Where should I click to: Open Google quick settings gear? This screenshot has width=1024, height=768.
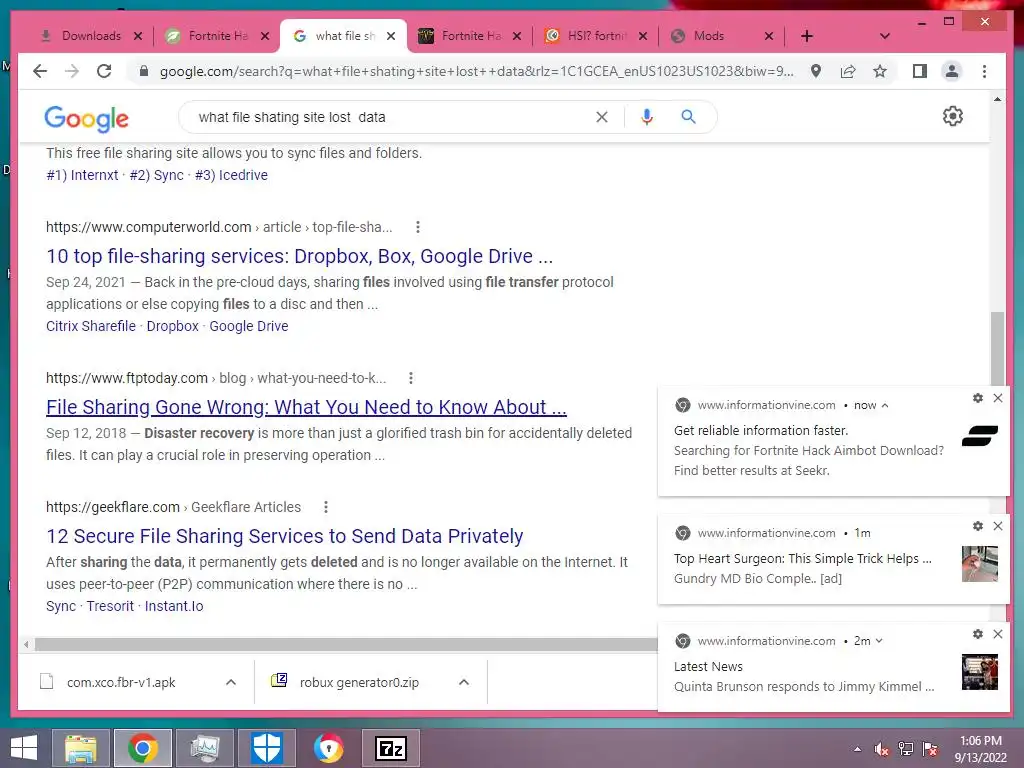pos(953,116)
